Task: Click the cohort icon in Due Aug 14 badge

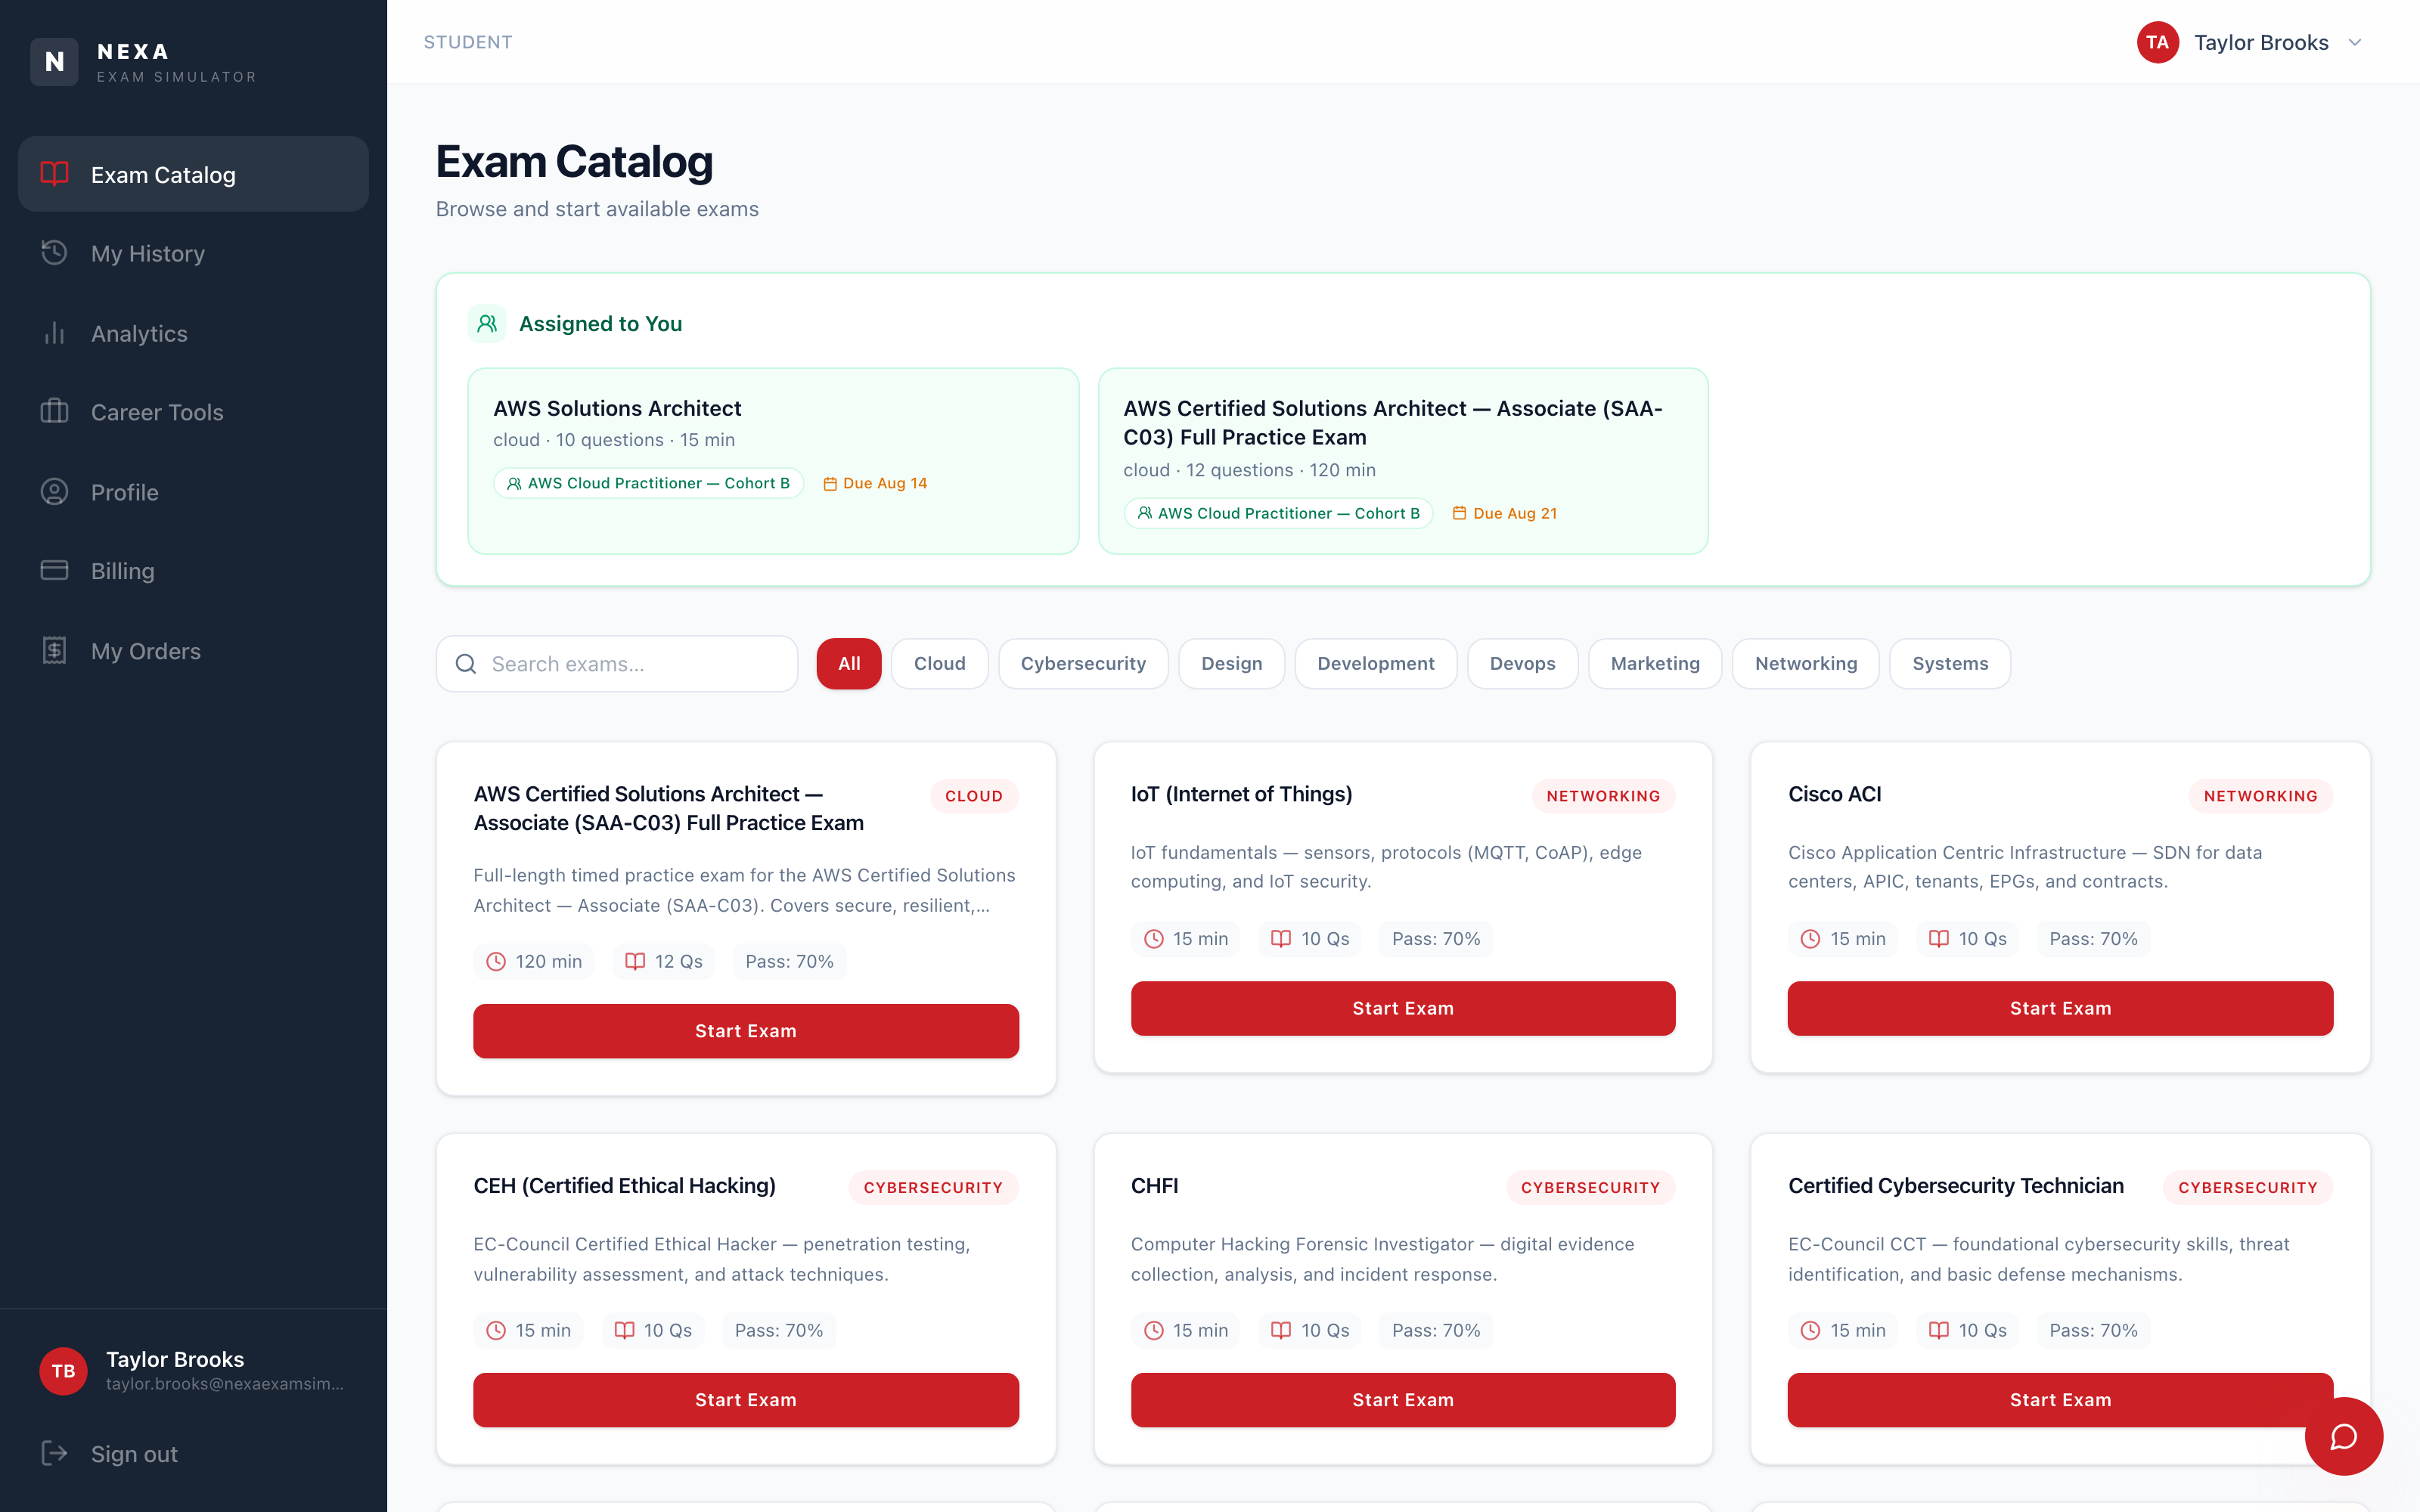Action: pos(514,484)
